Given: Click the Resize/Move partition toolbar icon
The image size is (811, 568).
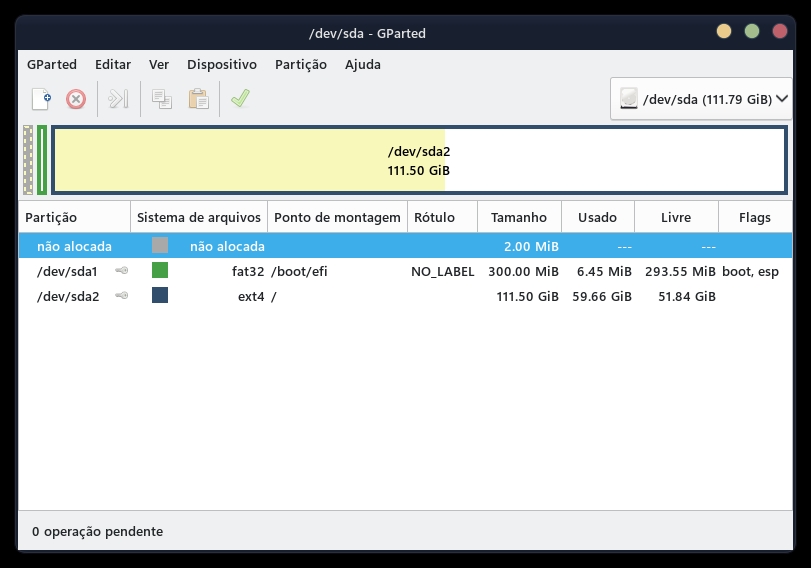Looking at the screenshot, I should 118,99.
